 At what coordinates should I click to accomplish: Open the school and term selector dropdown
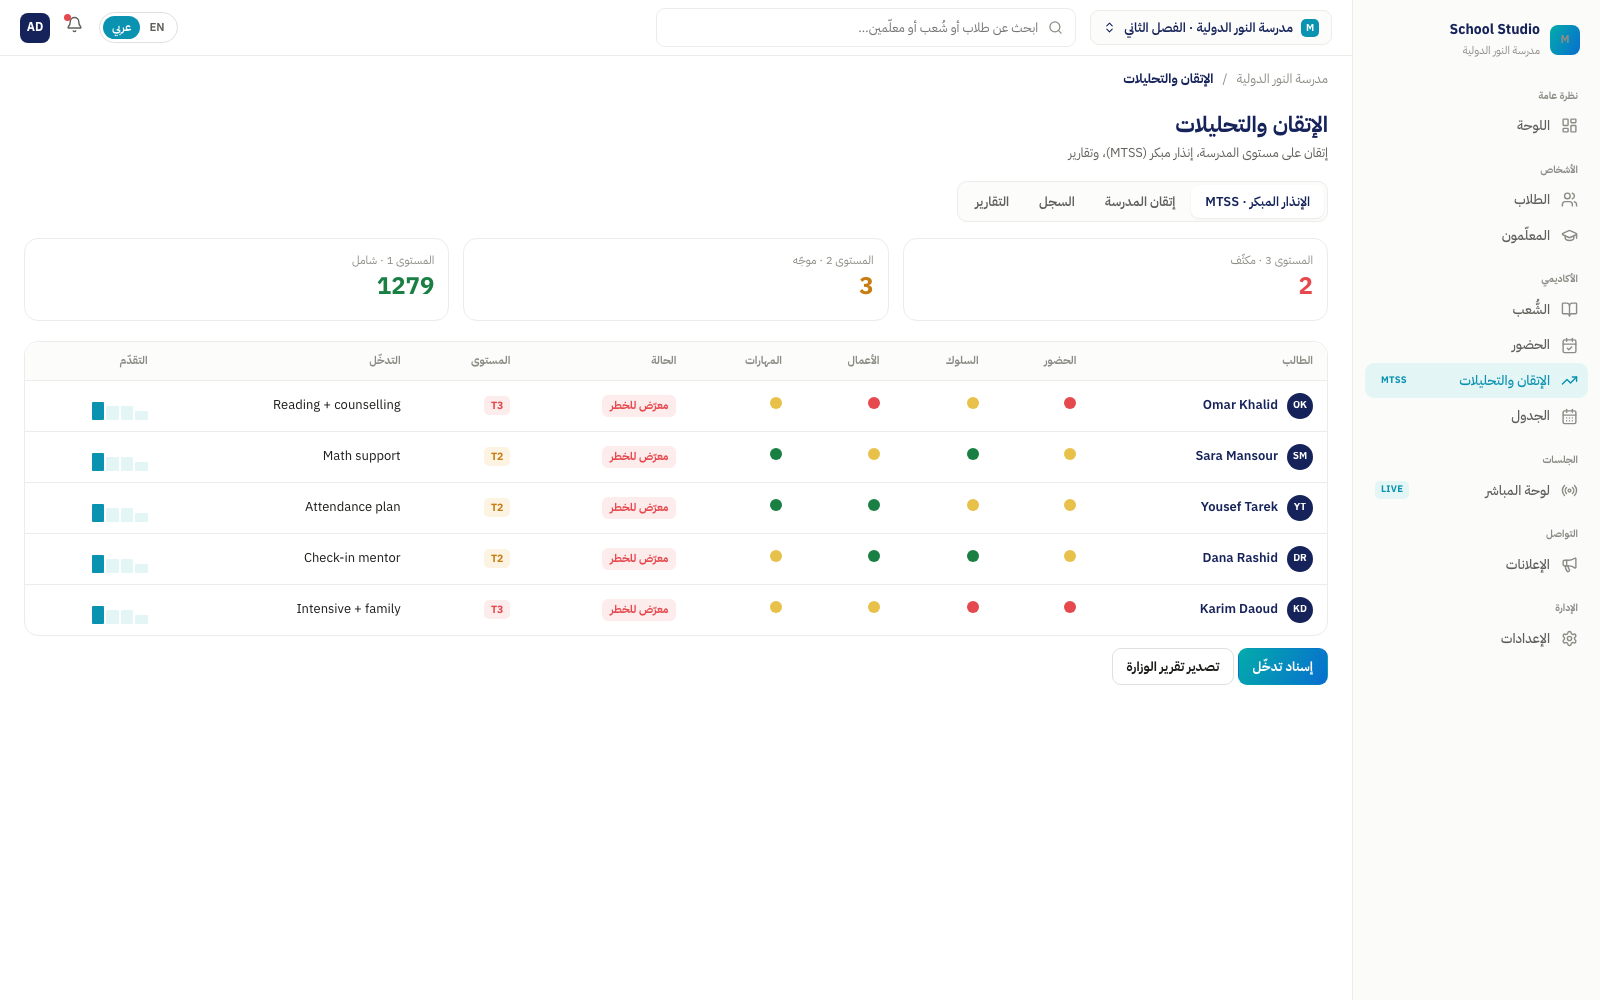(x=1210, y=28)
